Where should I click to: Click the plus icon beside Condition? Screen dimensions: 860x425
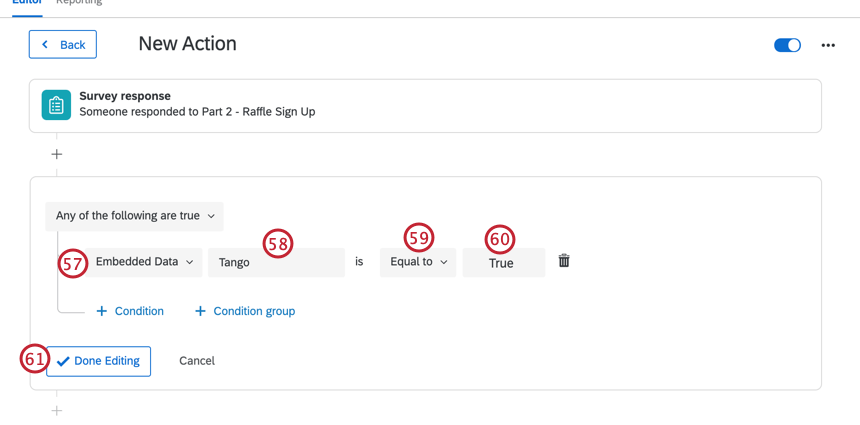click(x=101, y=311)
